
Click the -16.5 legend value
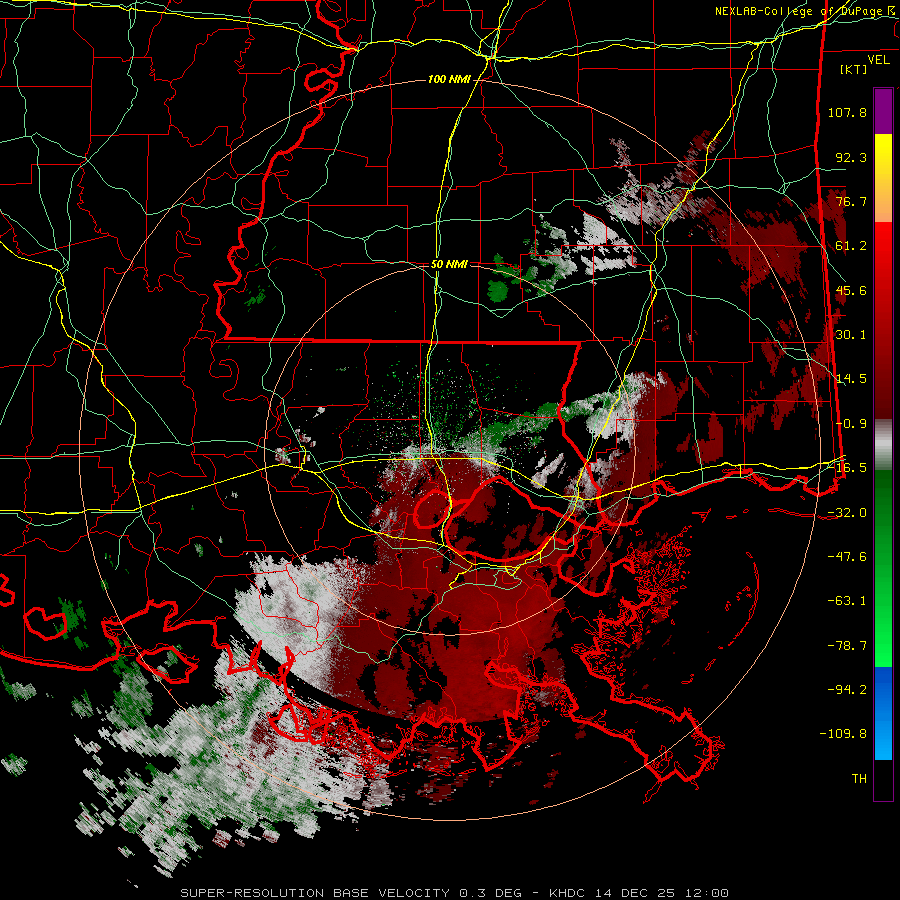pyautogui.click(x=847, y=468)
